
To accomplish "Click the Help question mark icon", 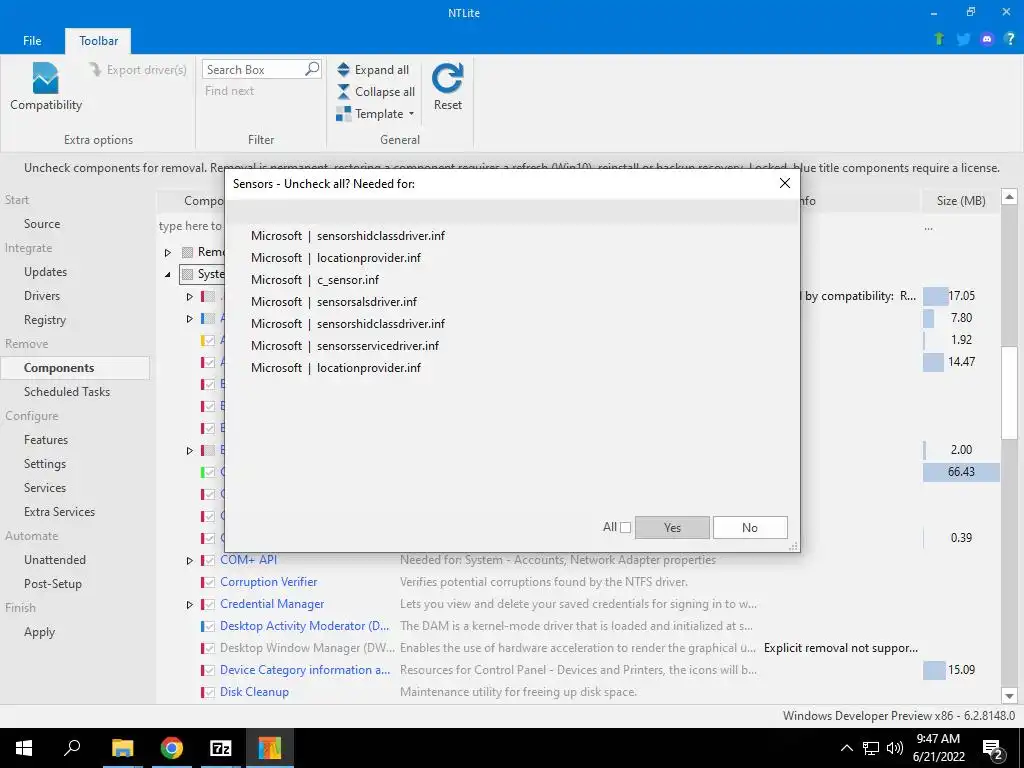I will point(1010,39).
